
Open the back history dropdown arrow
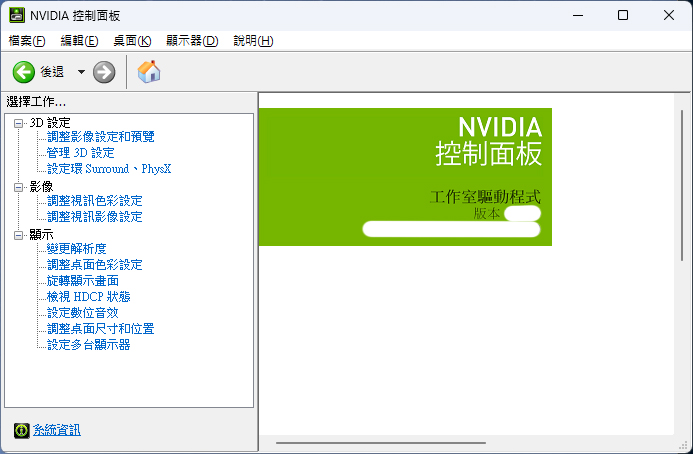tap(81, 72)
